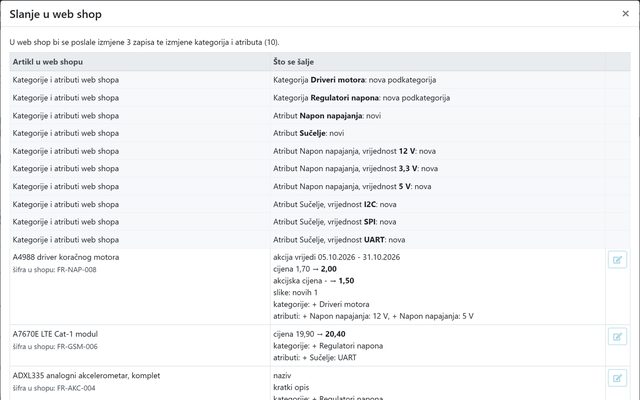This screenshot has height=400, width=640.
Task: Click shop code 'FR-AKC-004'
Action: point(76,388)
